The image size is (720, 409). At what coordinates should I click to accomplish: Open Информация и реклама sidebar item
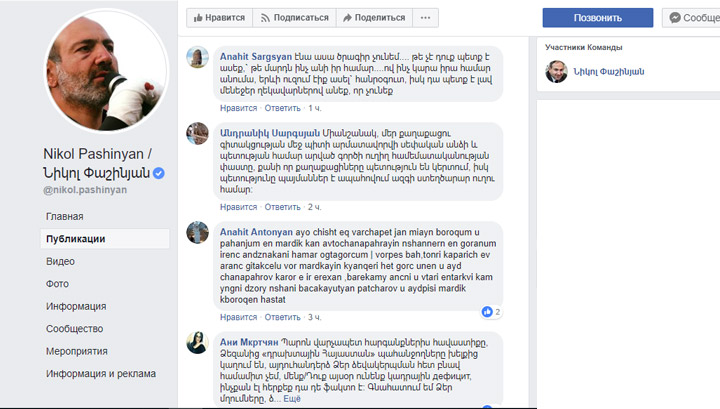click(x=101, y=374)
